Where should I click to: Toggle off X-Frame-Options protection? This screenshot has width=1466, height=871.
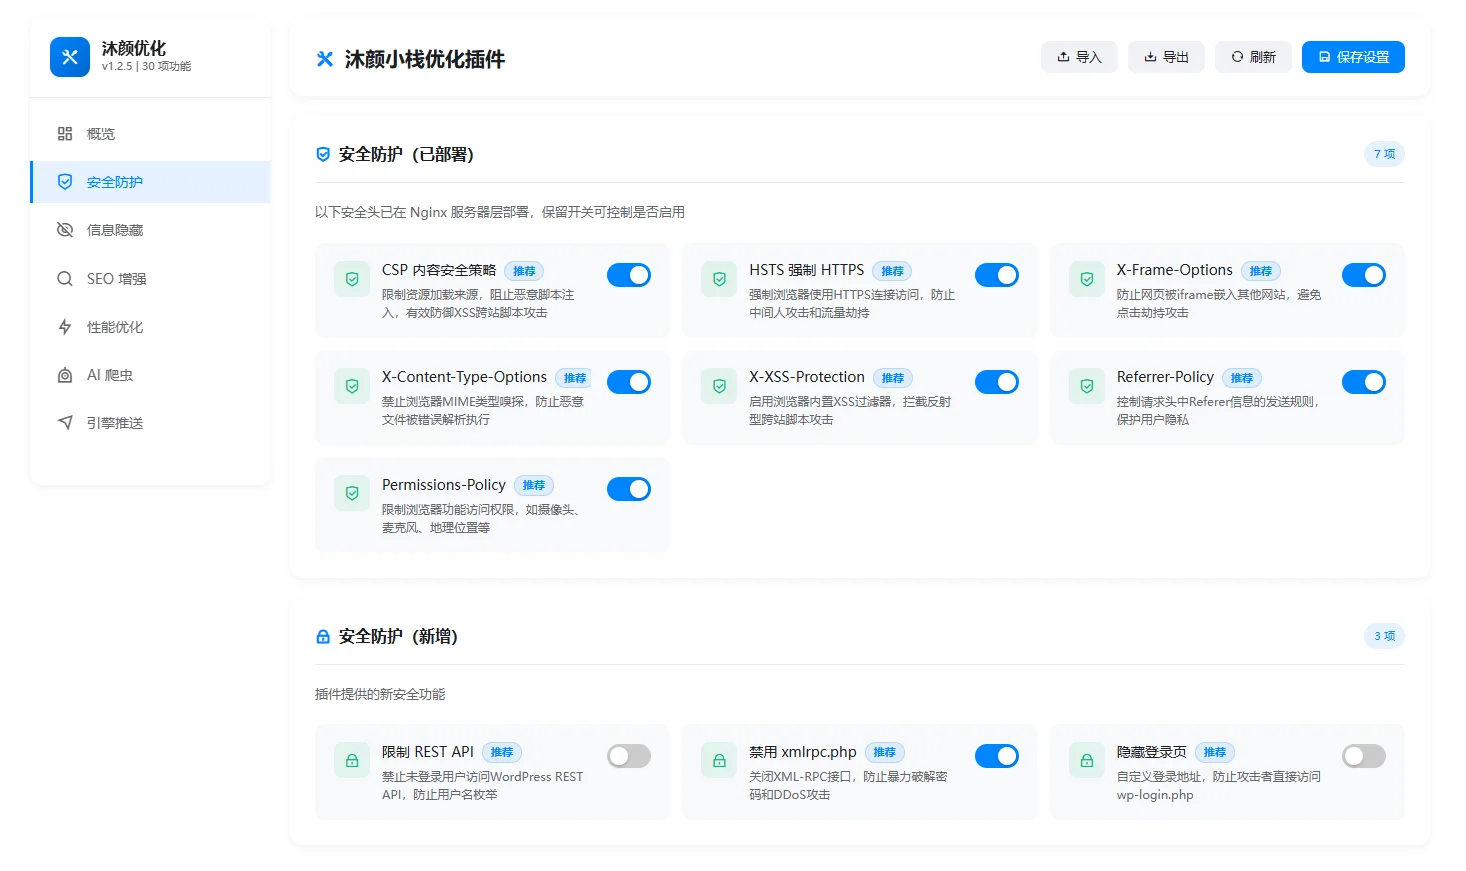pyautogui.click(x=1363, y=275)
